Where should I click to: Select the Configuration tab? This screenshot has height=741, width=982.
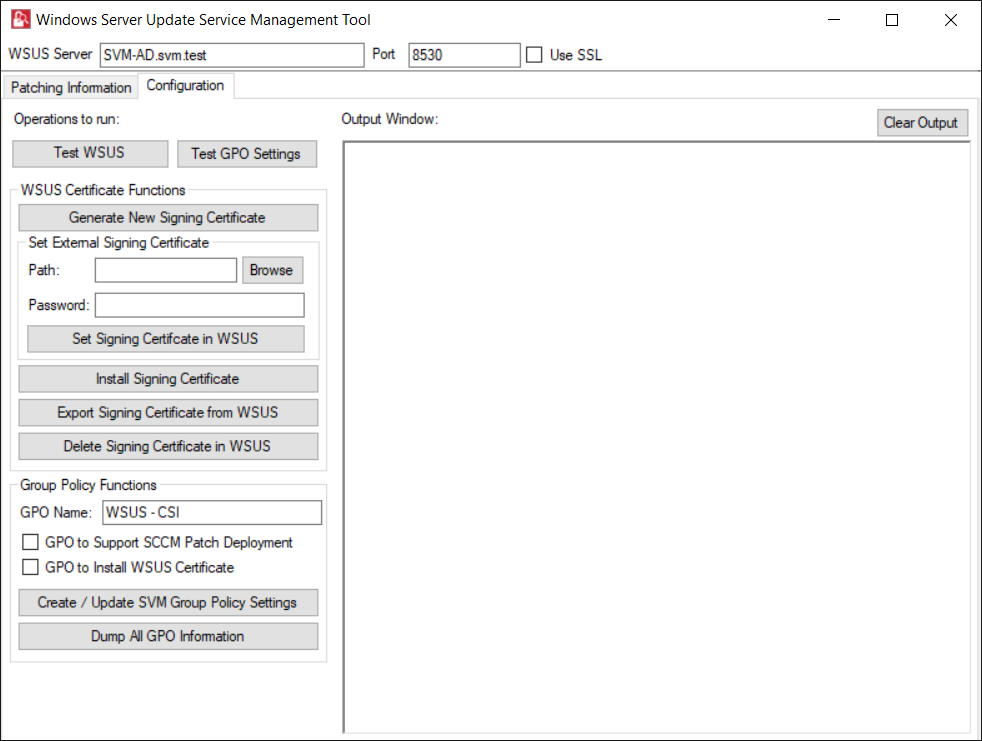[x=185, y=86]
